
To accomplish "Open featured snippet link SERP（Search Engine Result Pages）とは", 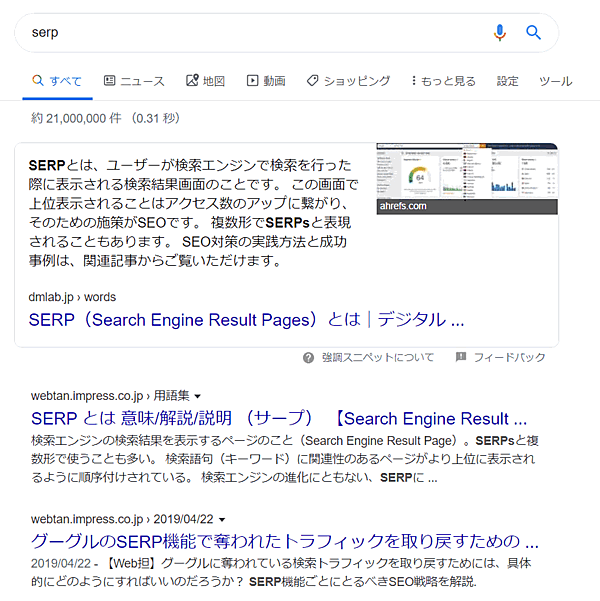I will [246, 320].
